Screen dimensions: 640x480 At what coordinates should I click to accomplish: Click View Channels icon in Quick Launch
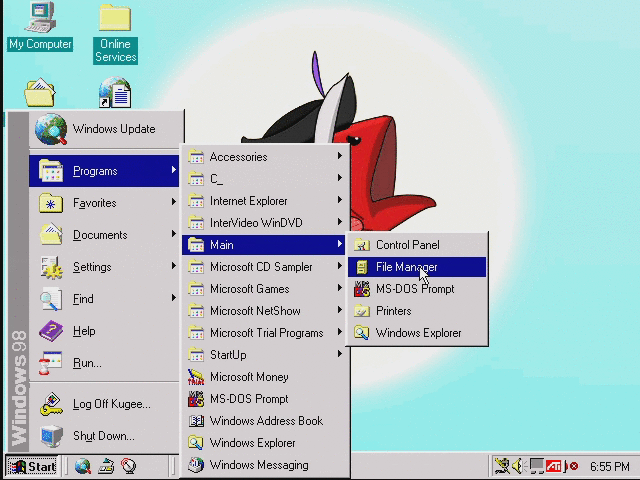tap(129, 466)
